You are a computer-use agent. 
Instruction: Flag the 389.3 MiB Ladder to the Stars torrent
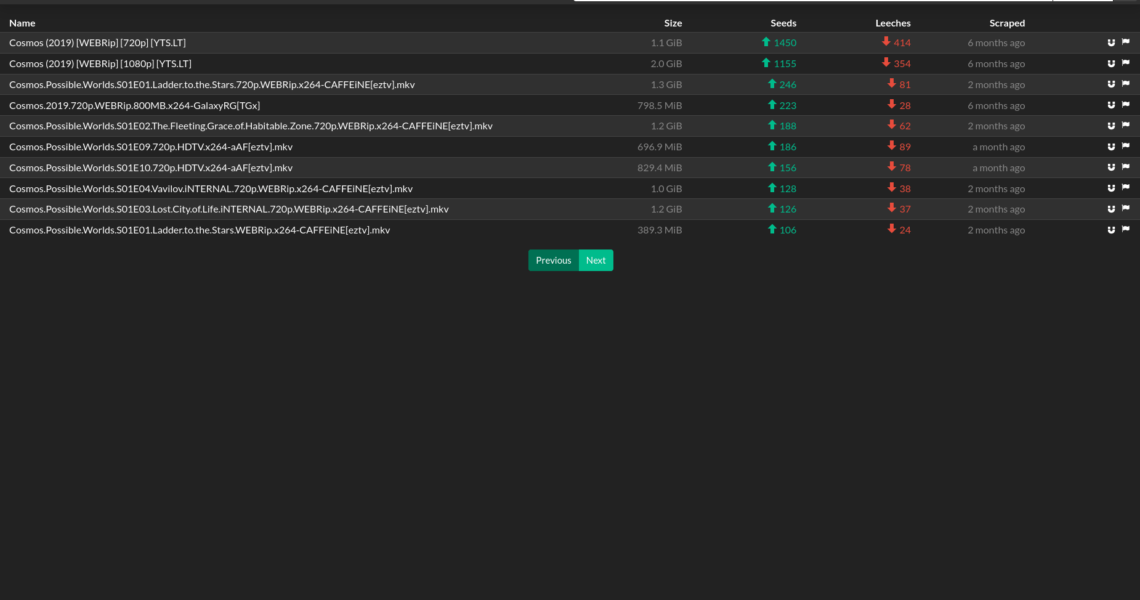(1125, 230)
